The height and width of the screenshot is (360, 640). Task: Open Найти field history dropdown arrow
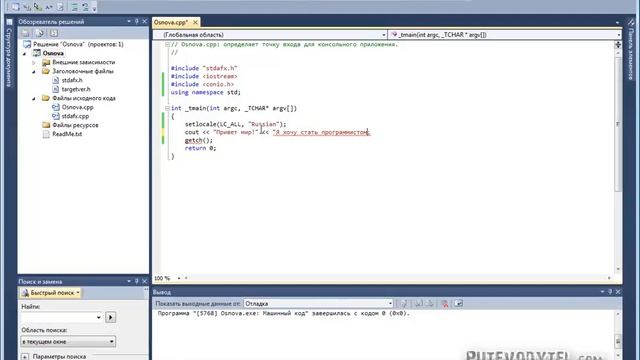pos(98,317)
